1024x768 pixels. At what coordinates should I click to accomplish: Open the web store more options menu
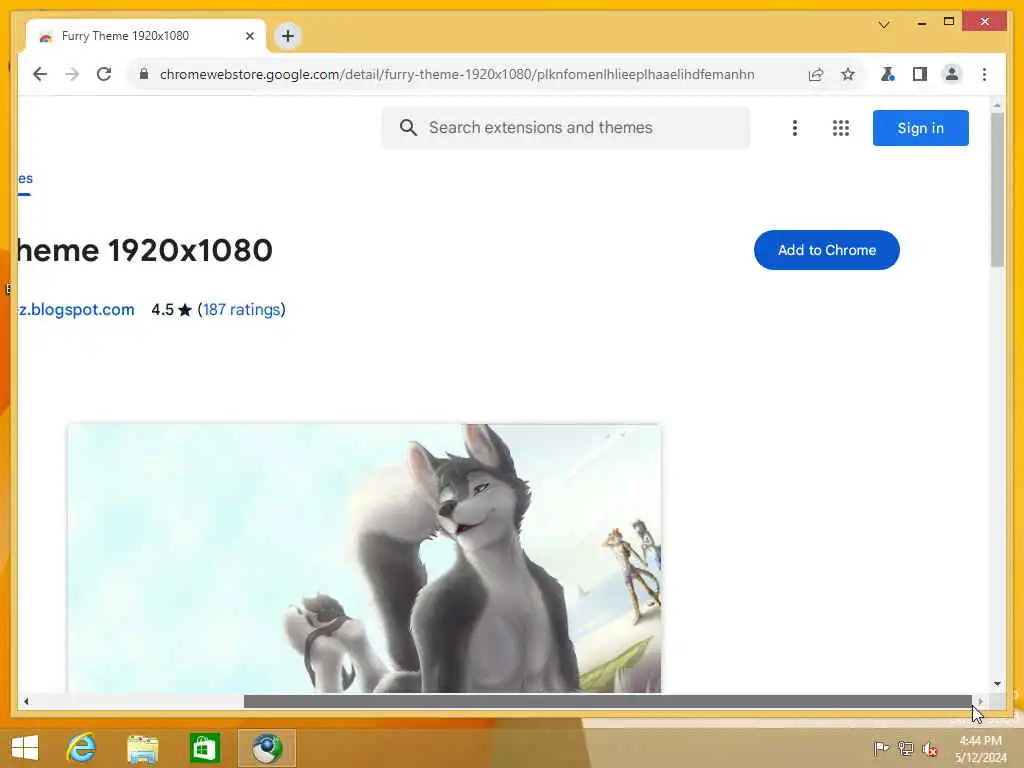pyautogui.click(x=795, y=128)
